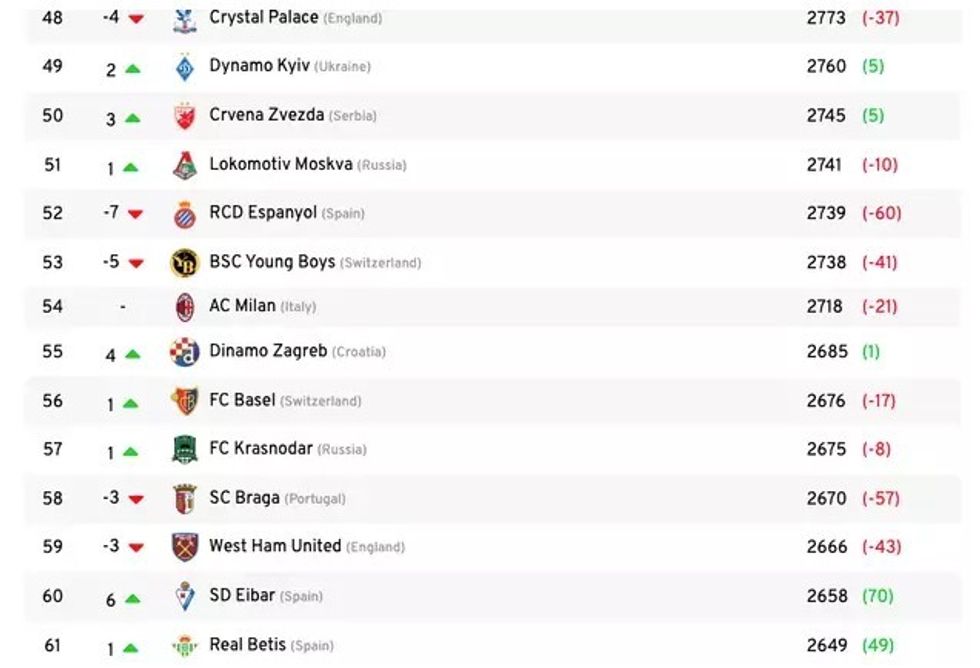
Task: Click the West Ham United crest
Action: pyautogui.click(x=185, y=547)
